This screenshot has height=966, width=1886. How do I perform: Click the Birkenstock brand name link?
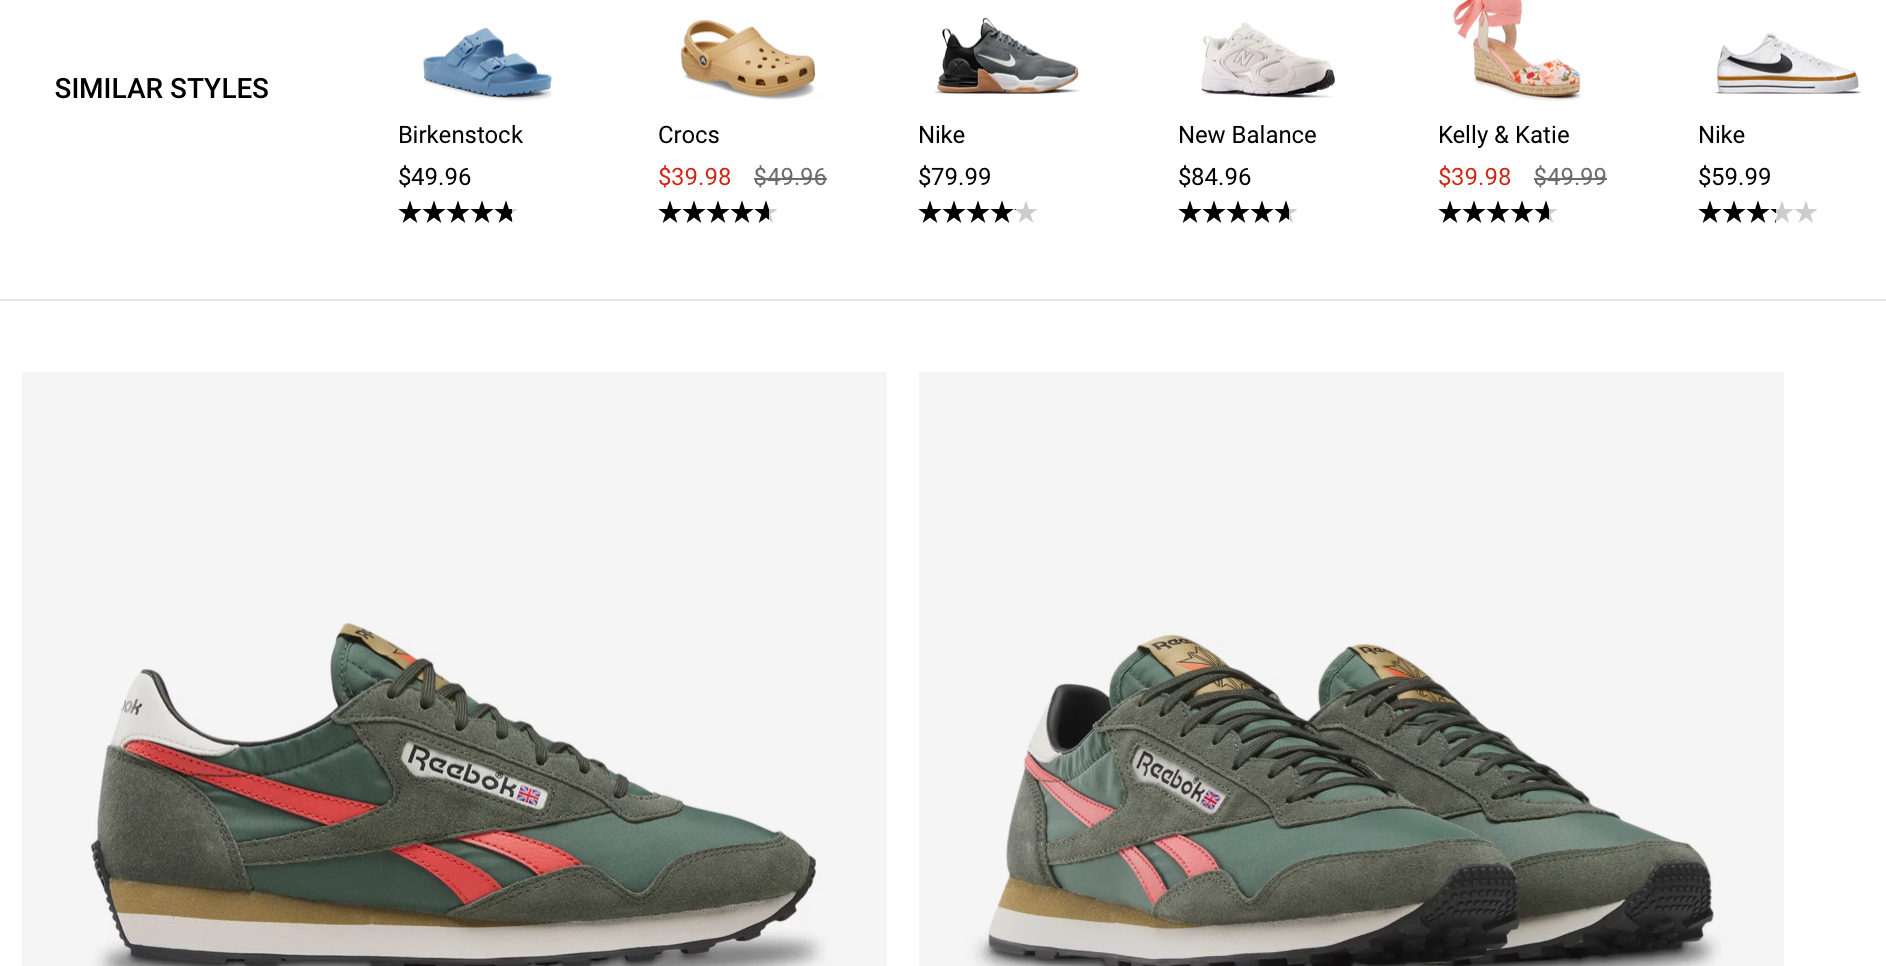[460, 135]
